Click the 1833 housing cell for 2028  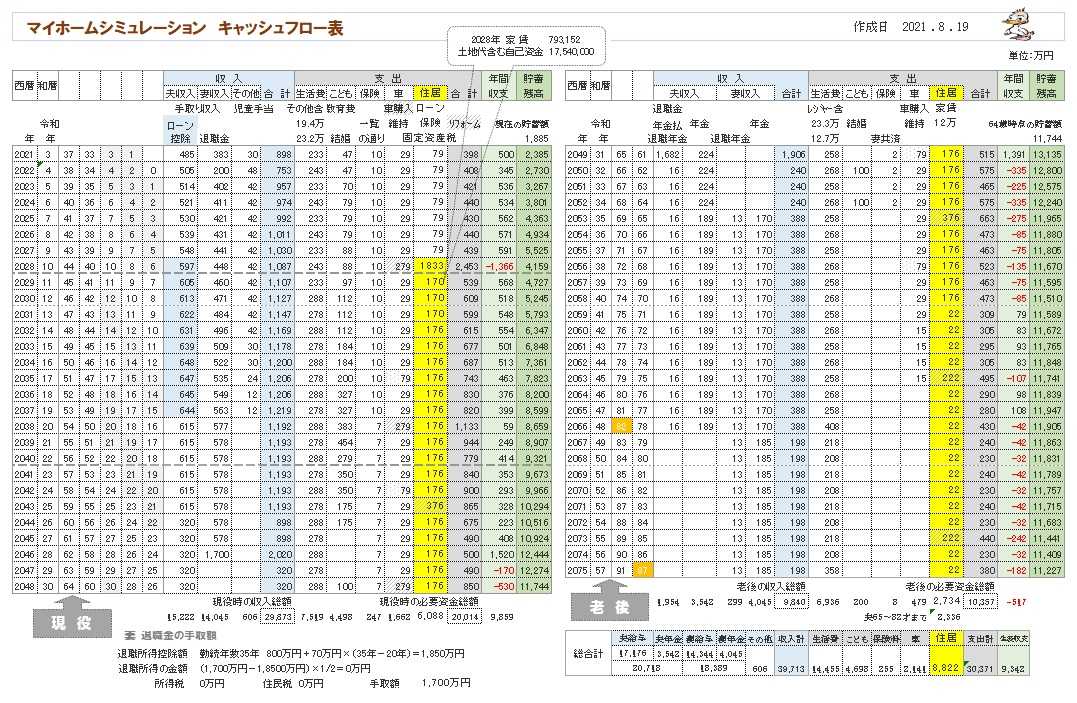(431, 268)
